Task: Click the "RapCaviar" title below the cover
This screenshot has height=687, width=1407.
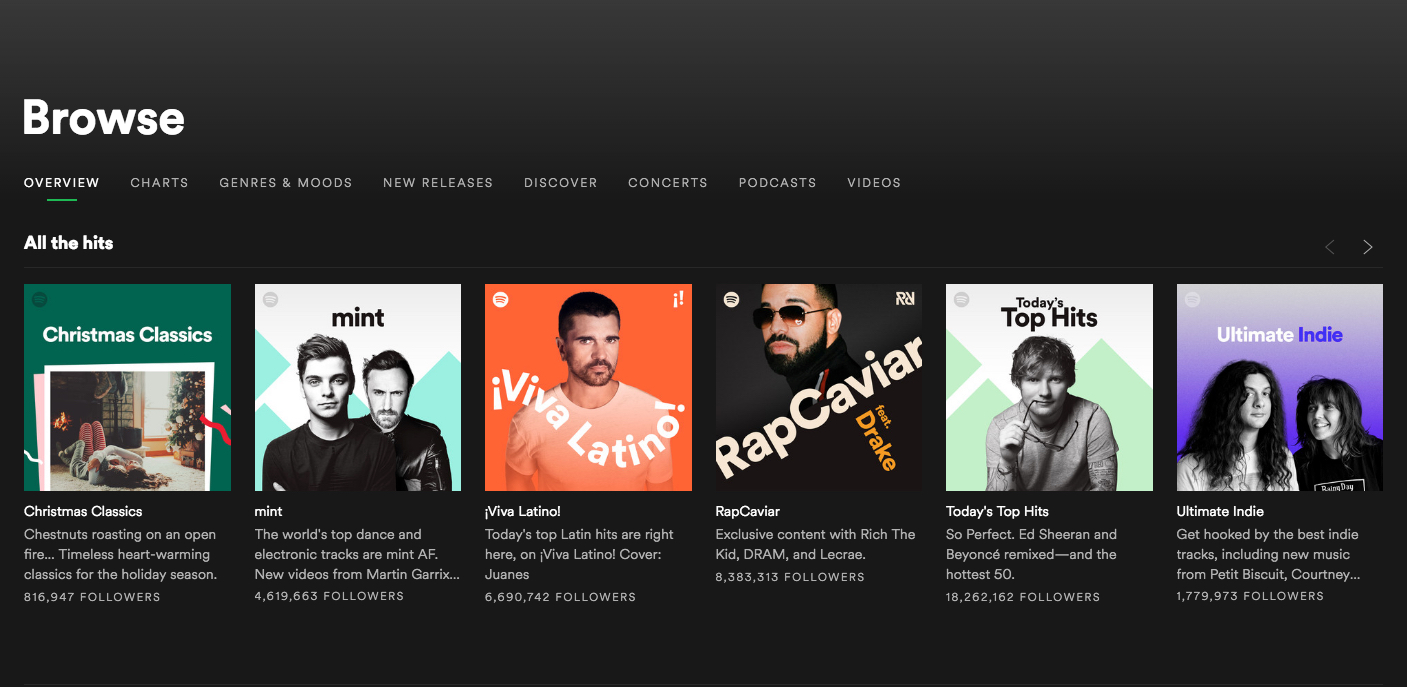Action: (747, 511)
